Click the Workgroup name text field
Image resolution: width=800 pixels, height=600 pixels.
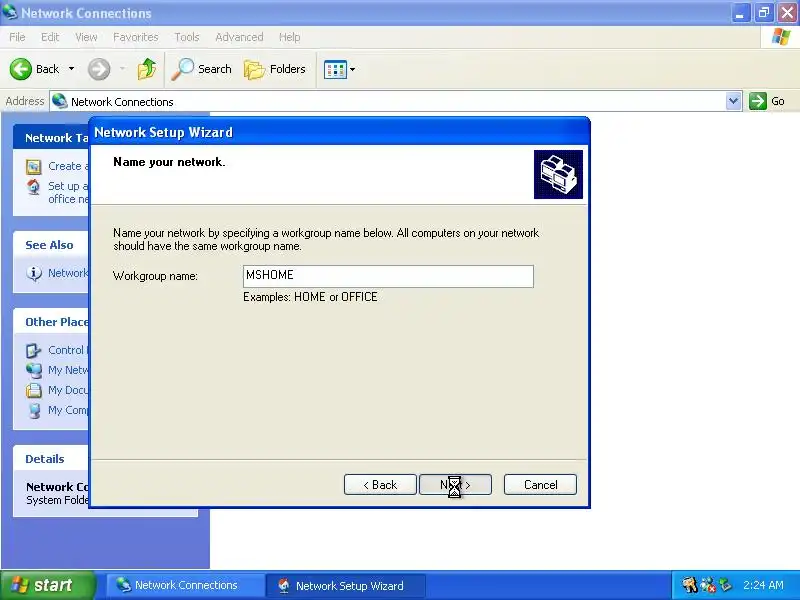pyautogui.click(x=388, y=276)
